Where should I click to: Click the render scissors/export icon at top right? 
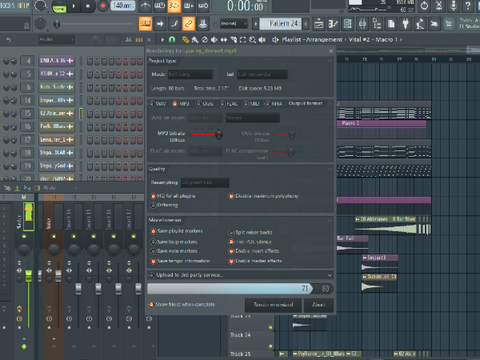pos(439,5)
